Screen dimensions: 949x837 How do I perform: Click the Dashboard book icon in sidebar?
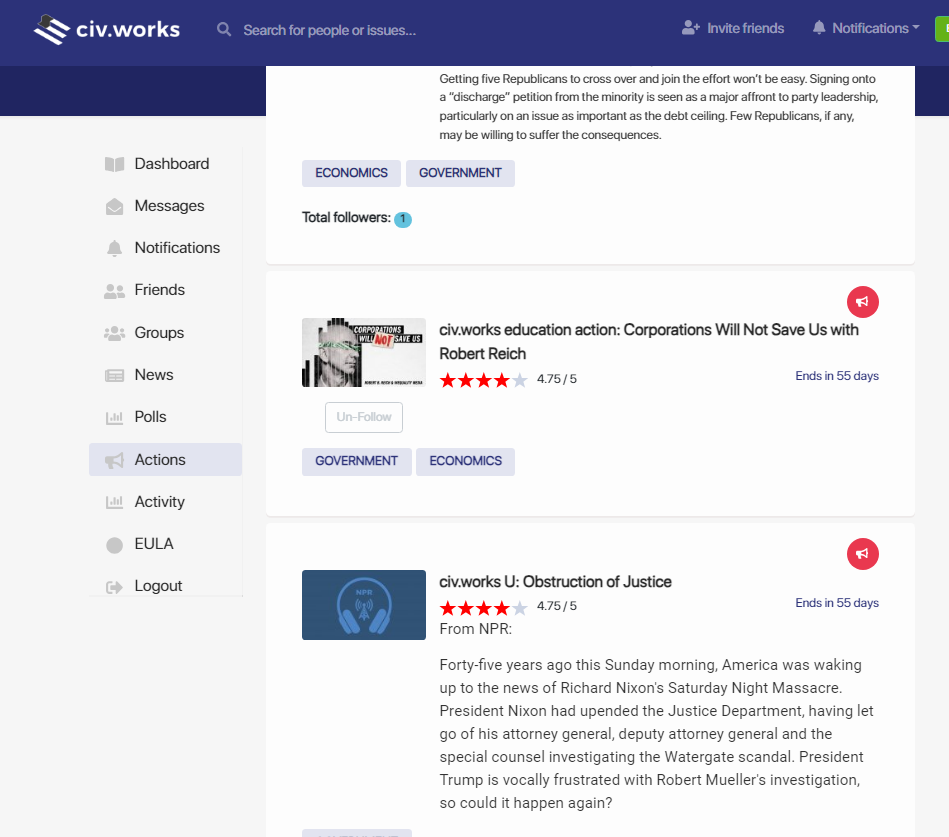(x=115, y=164)
